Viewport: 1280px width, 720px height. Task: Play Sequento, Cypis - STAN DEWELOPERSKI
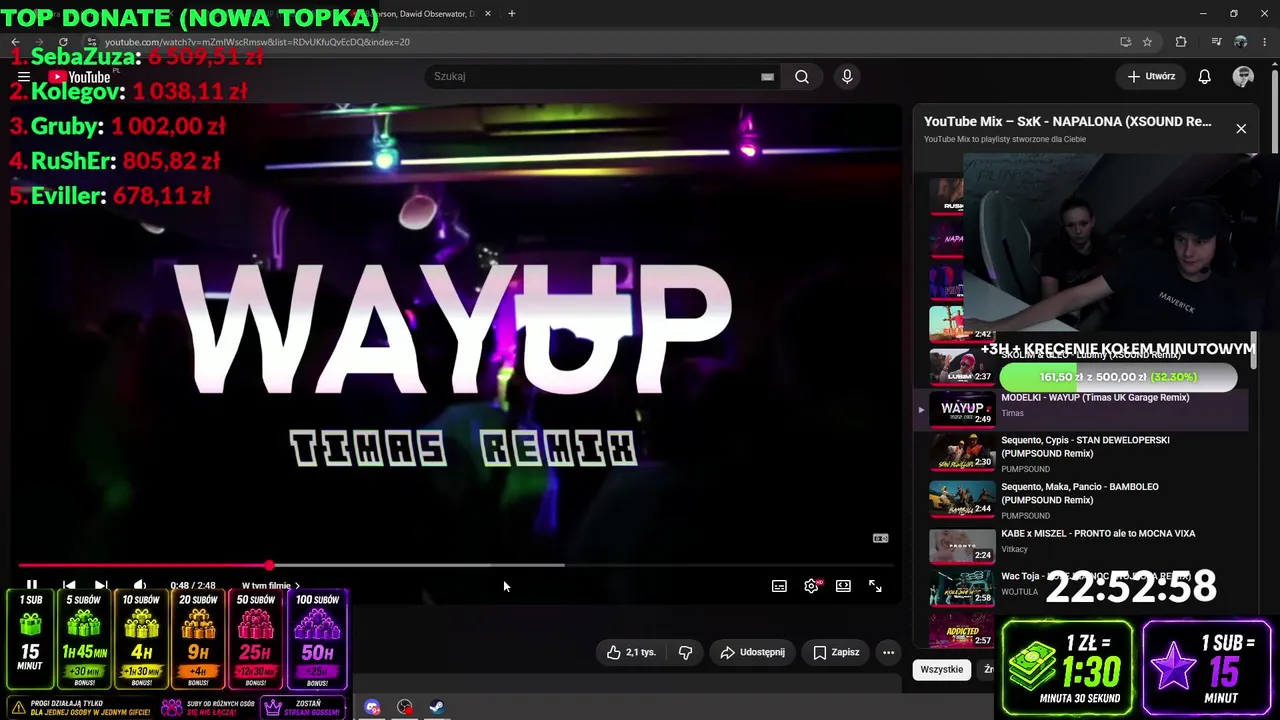(x=1085, y=446)
